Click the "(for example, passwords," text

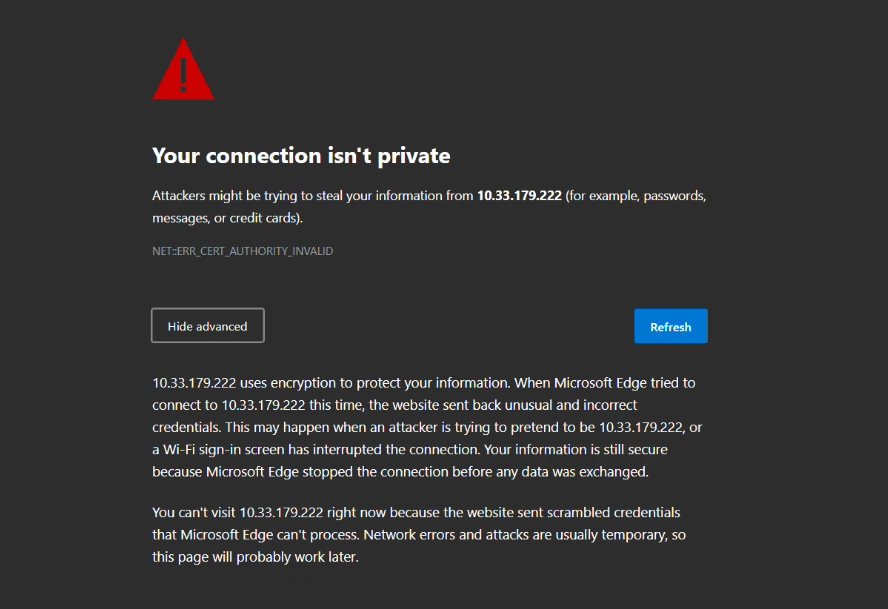636,196
